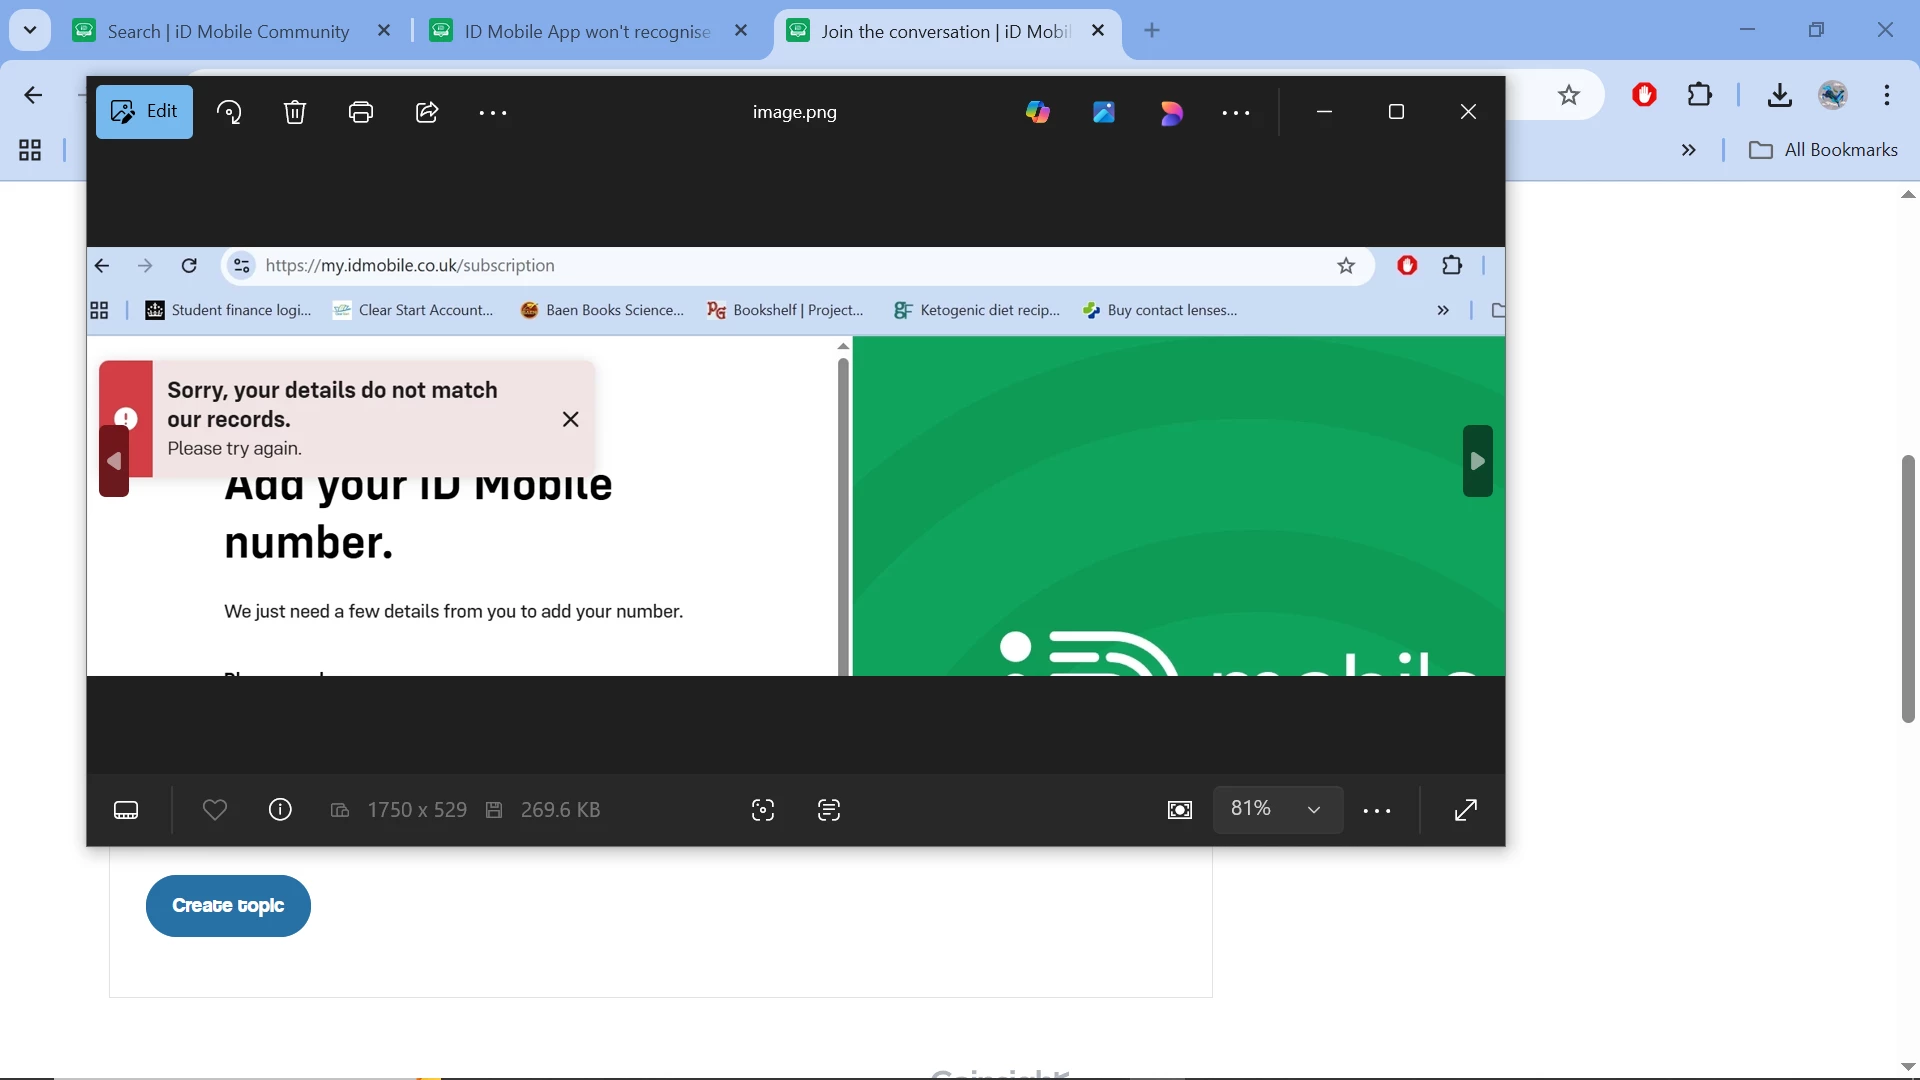This screenshot has height=1080, width=1920.
Task: Open Copilot icon in Photos toolbar
Action: pyautogui.click(x=1038, y=112)
